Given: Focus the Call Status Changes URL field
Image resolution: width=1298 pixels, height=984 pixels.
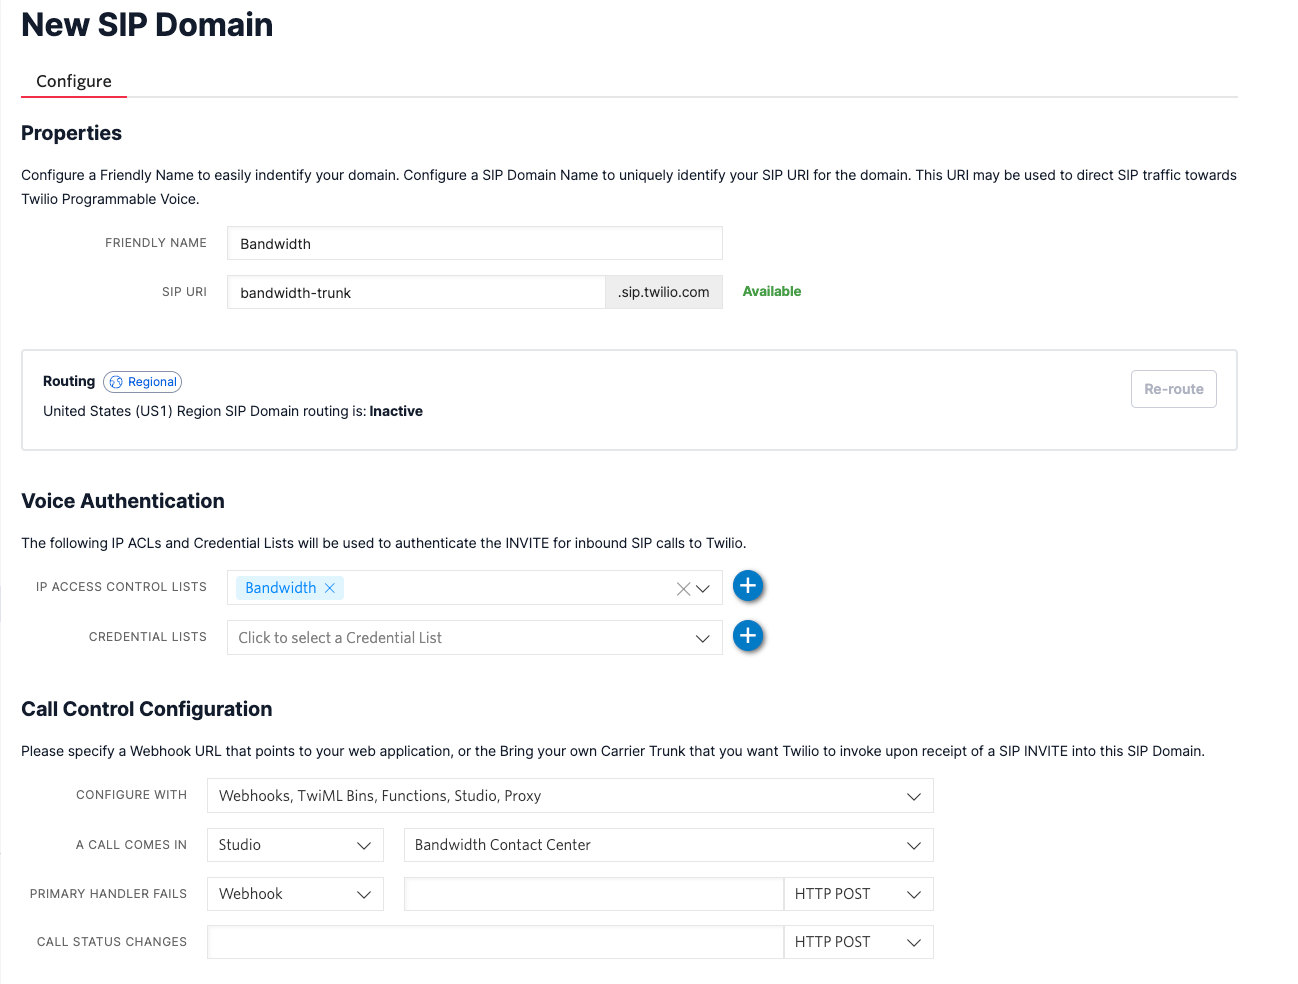Looking at the screenshot, I should coord(496,942).
